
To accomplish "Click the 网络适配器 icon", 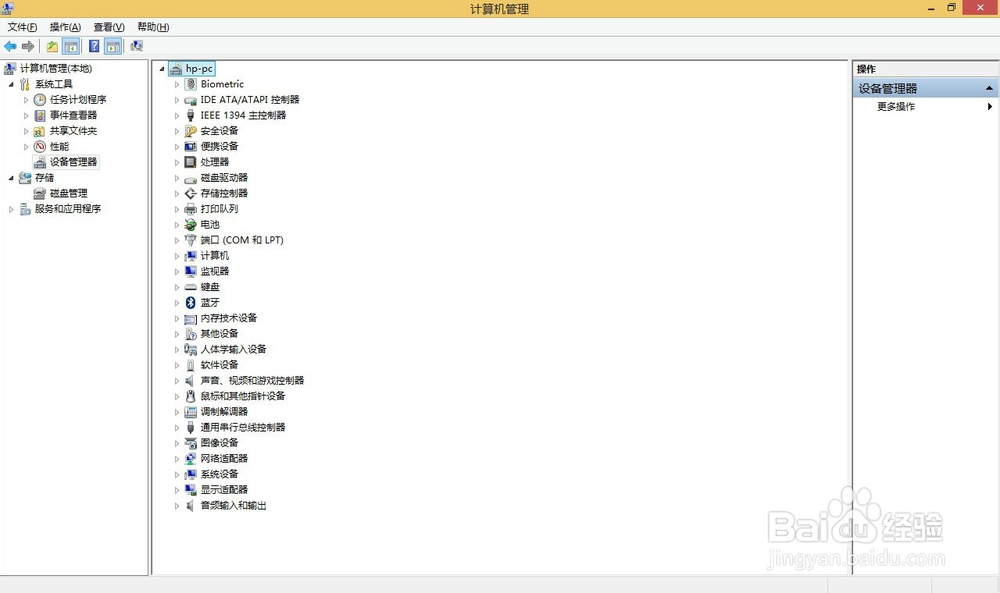I will pos(190,458).
